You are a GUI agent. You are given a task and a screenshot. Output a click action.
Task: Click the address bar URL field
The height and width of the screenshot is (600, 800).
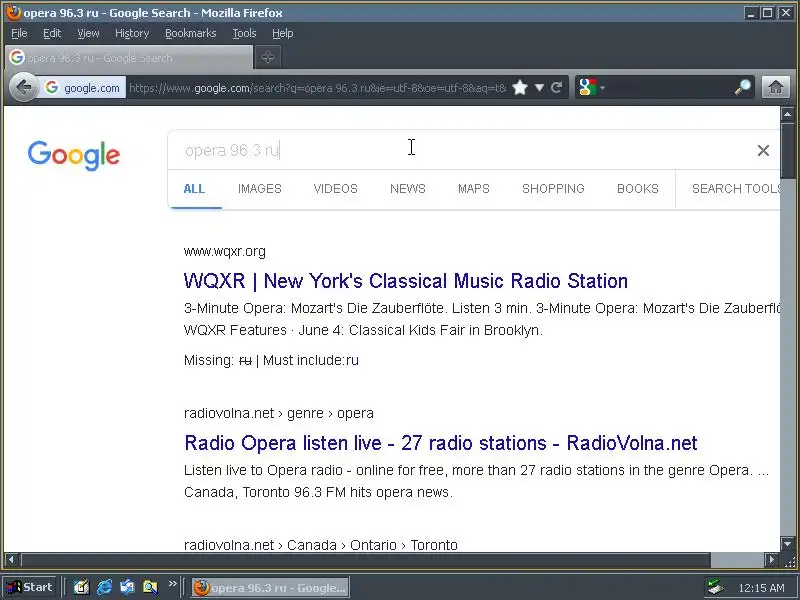(x=317, y=88)
